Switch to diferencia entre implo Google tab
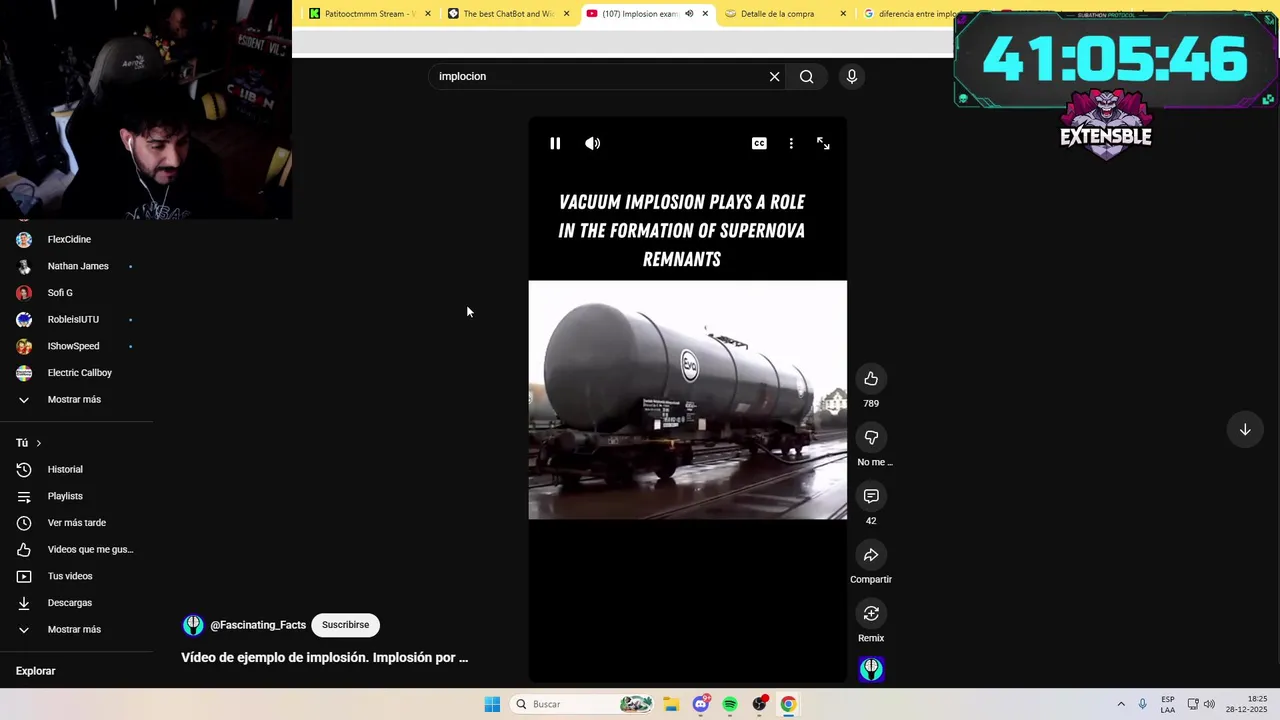The width and height of the screenshot is (1280, 720). (908, 14)
